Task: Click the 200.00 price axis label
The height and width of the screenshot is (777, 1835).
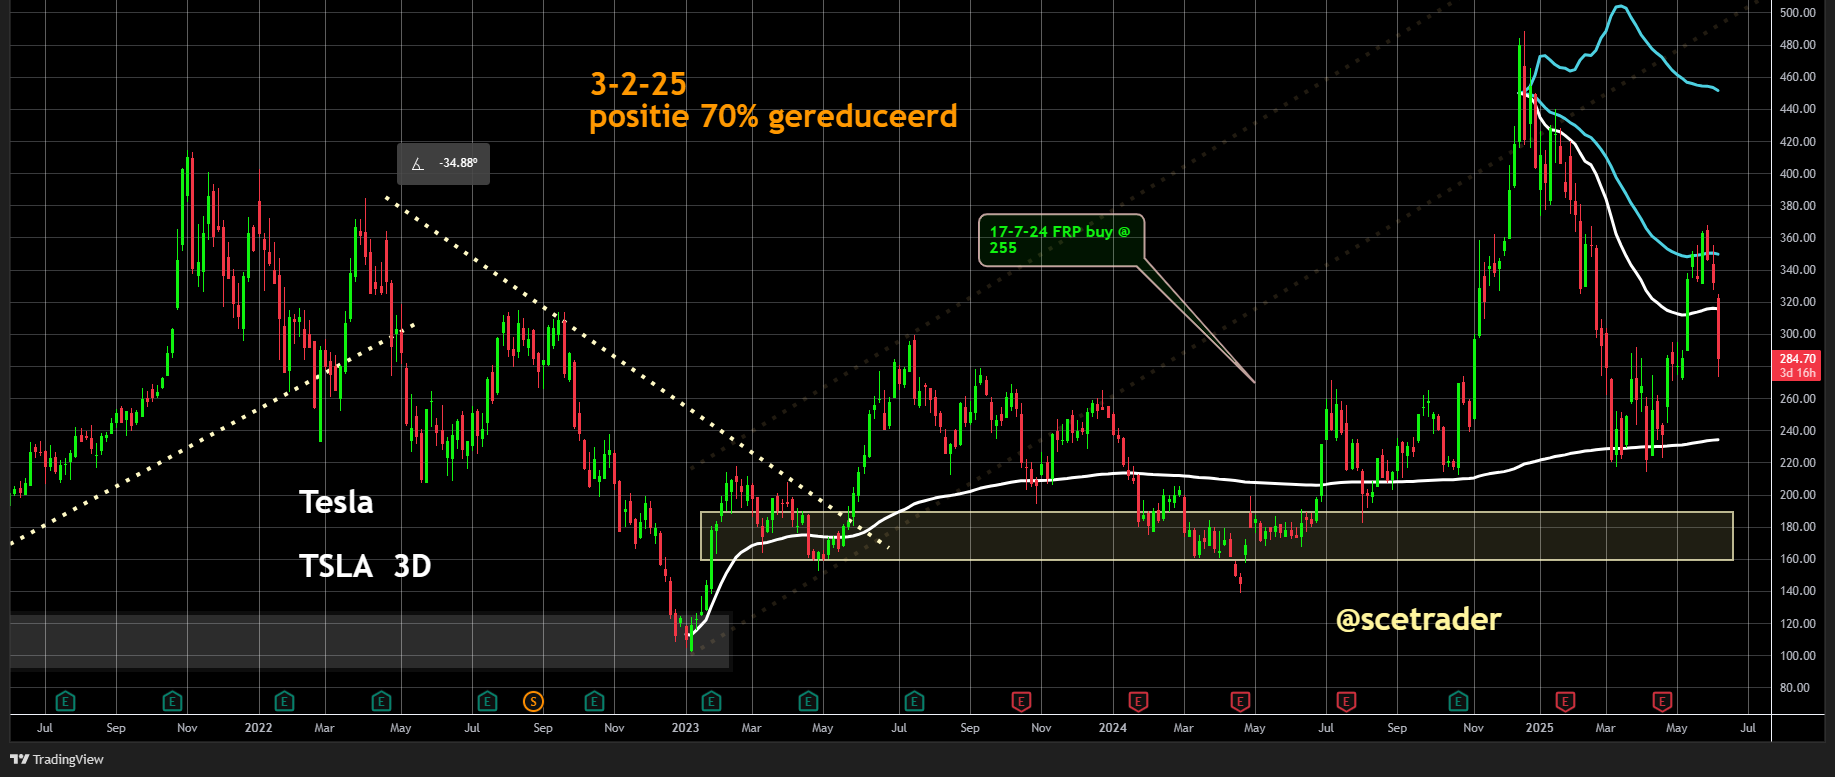Action: [1797, 495]
